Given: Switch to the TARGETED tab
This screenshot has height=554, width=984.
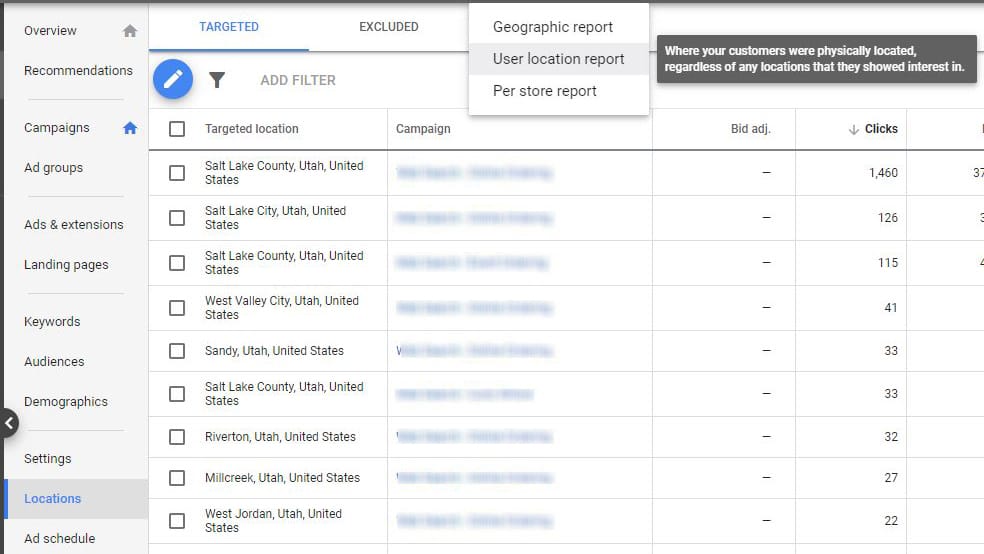Looking at the screenshot, I should coord(228,27).
